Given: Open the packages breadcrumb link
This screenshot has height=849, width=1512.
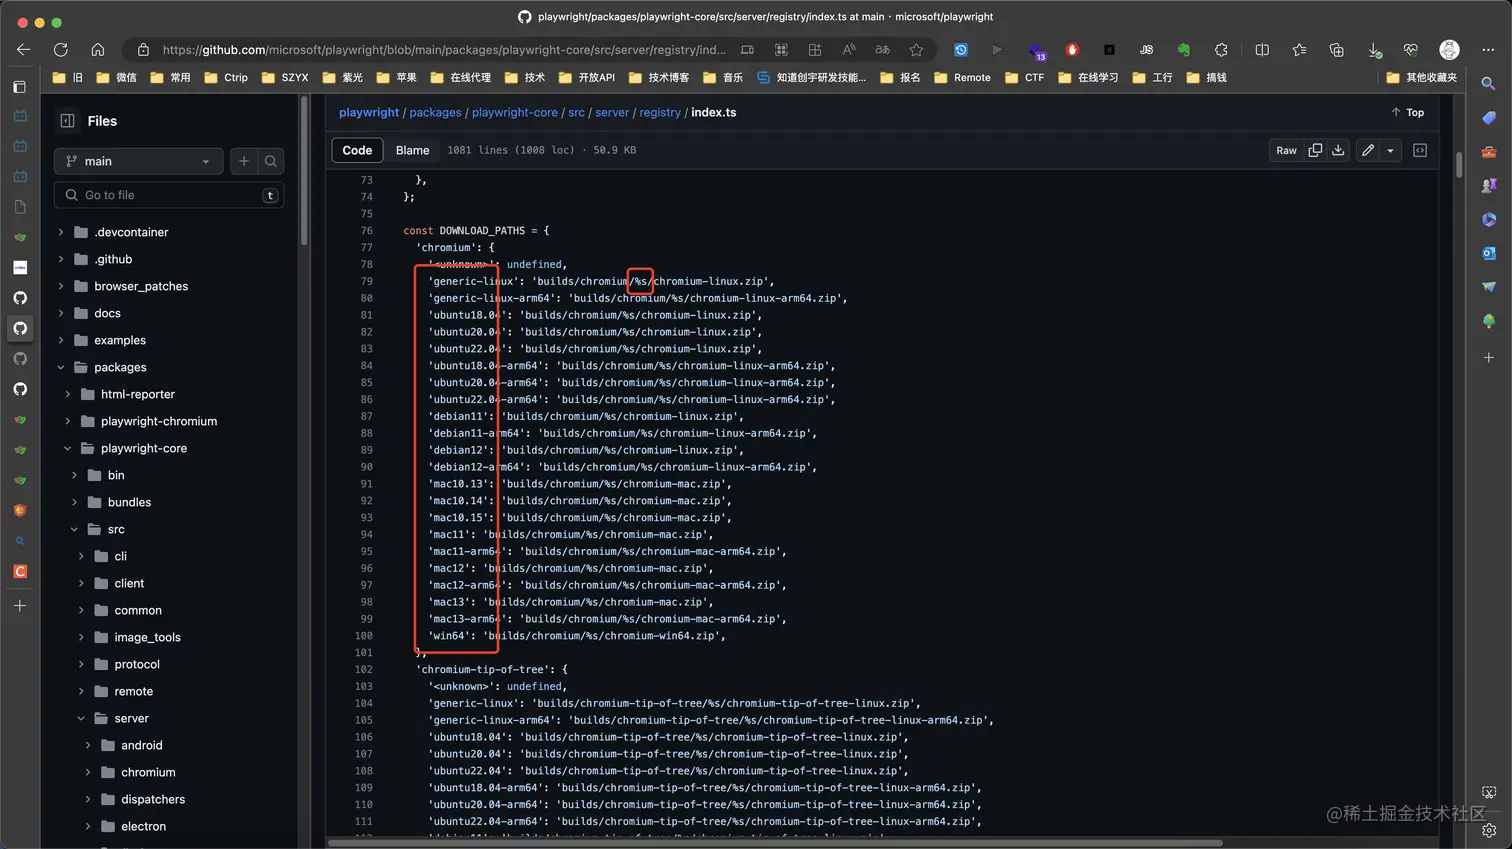Looking at the screenshot, I should (x=435, y=112).
